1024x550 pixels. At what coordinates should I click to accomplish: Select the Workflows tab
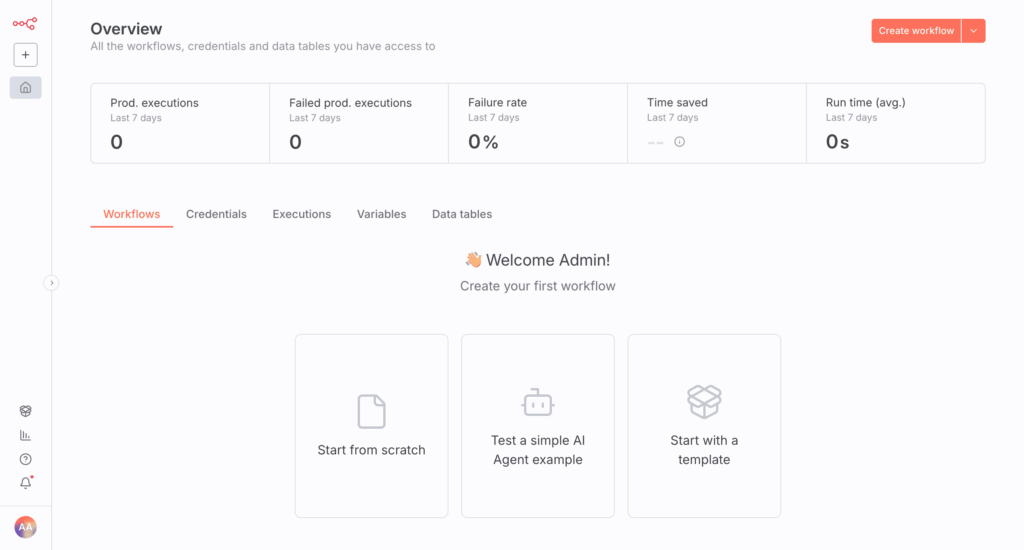[x=131, y=214]
